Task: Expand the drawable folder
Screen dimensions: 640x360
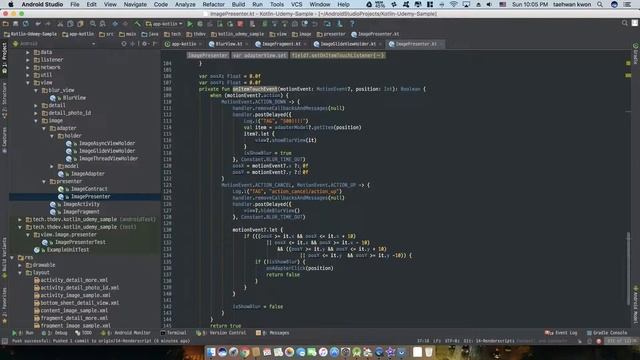Action: (20, 265)
